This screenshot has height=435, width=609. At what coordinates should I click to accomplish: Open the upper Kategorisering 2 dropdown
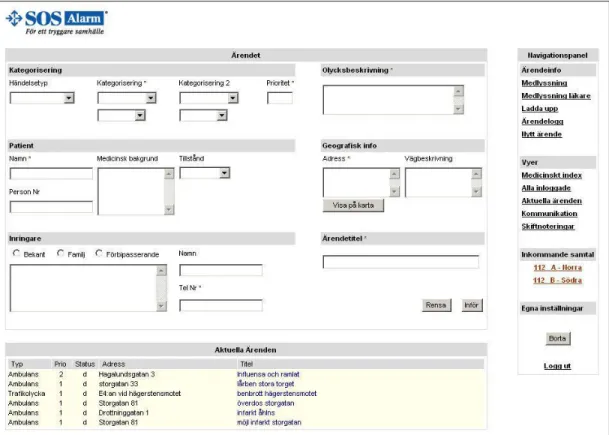[x=209, y=98]
